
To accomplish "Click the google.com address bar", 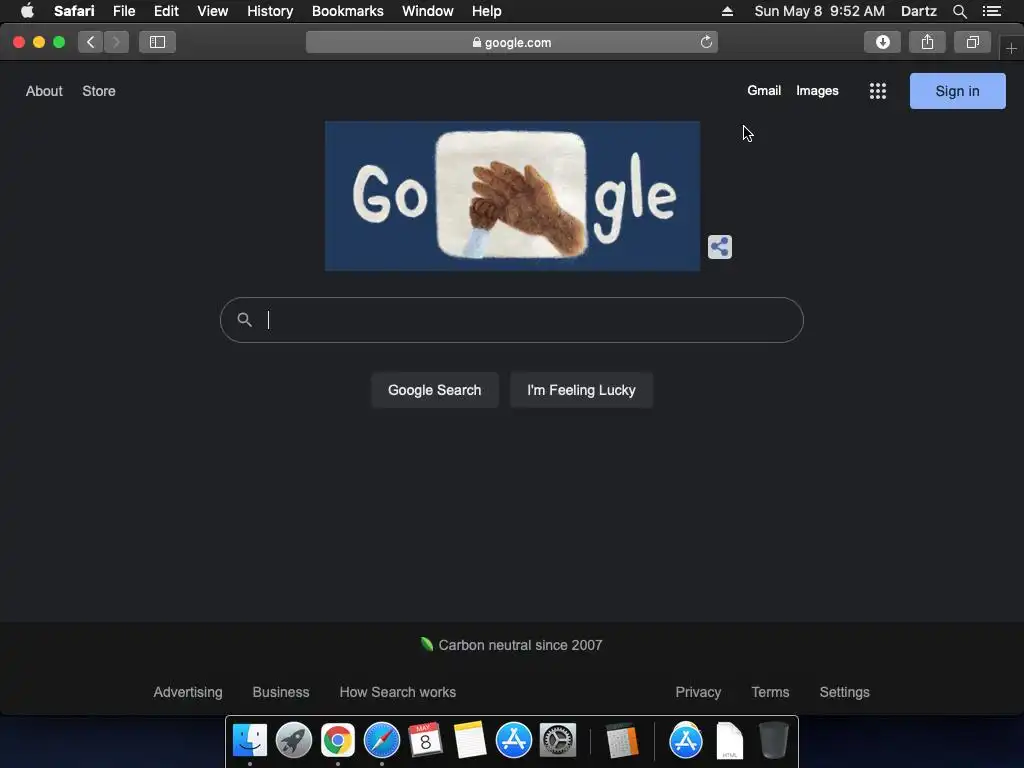I will (511, 42).
